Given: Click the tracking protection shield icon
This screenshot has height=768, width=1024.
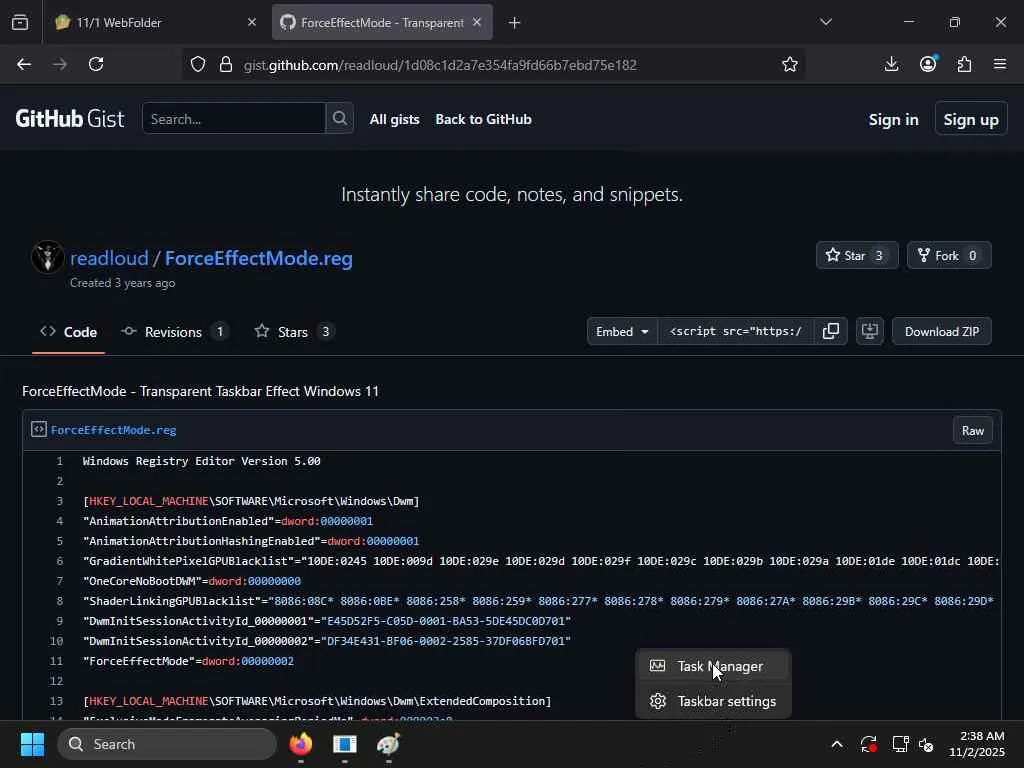Looking at the screenshot, I should pyautogui.click(x=198, y=64).
